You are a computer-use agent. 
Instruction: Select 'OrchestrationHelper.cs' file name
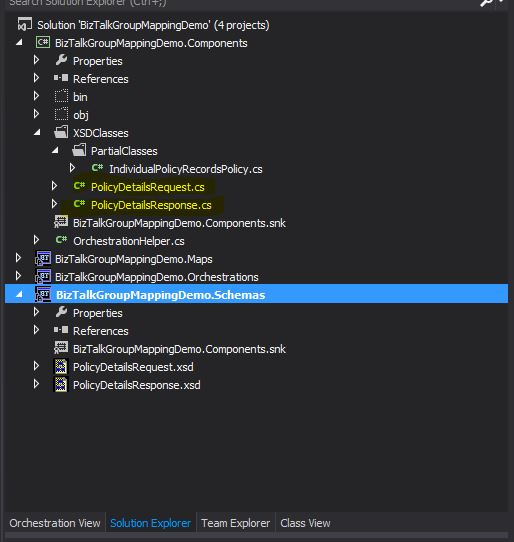pyautogui.click(x=129, y=241)
